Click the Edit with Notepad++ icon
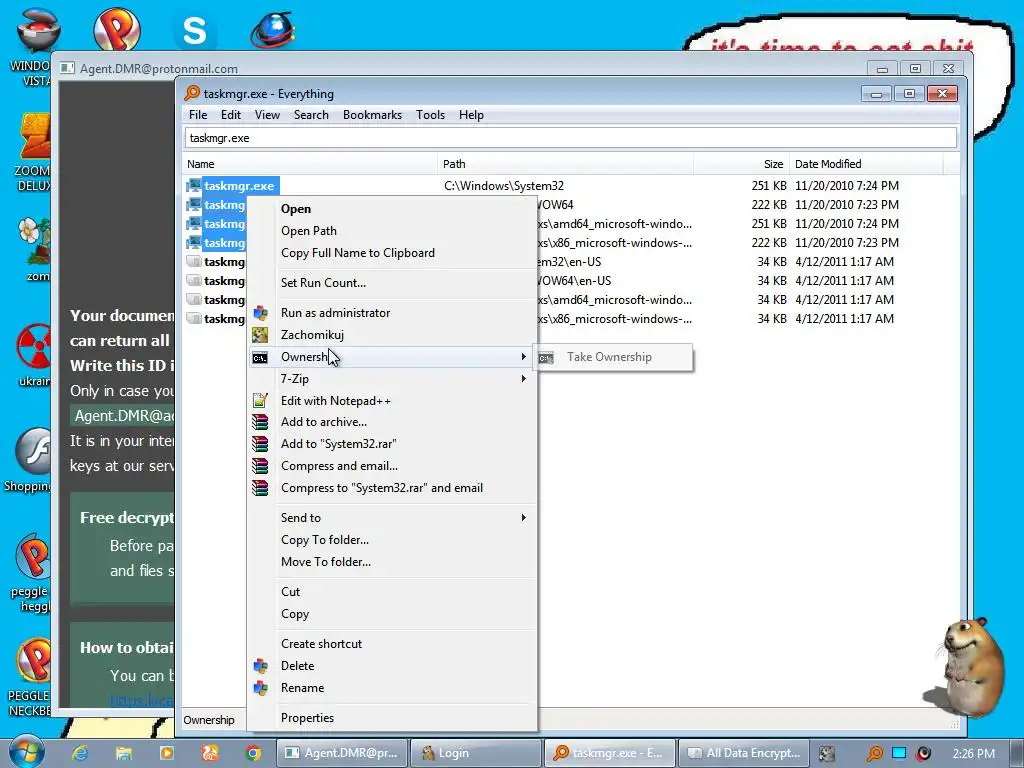The height and width of the screenshot is (768, 1024). coord(260,400)
